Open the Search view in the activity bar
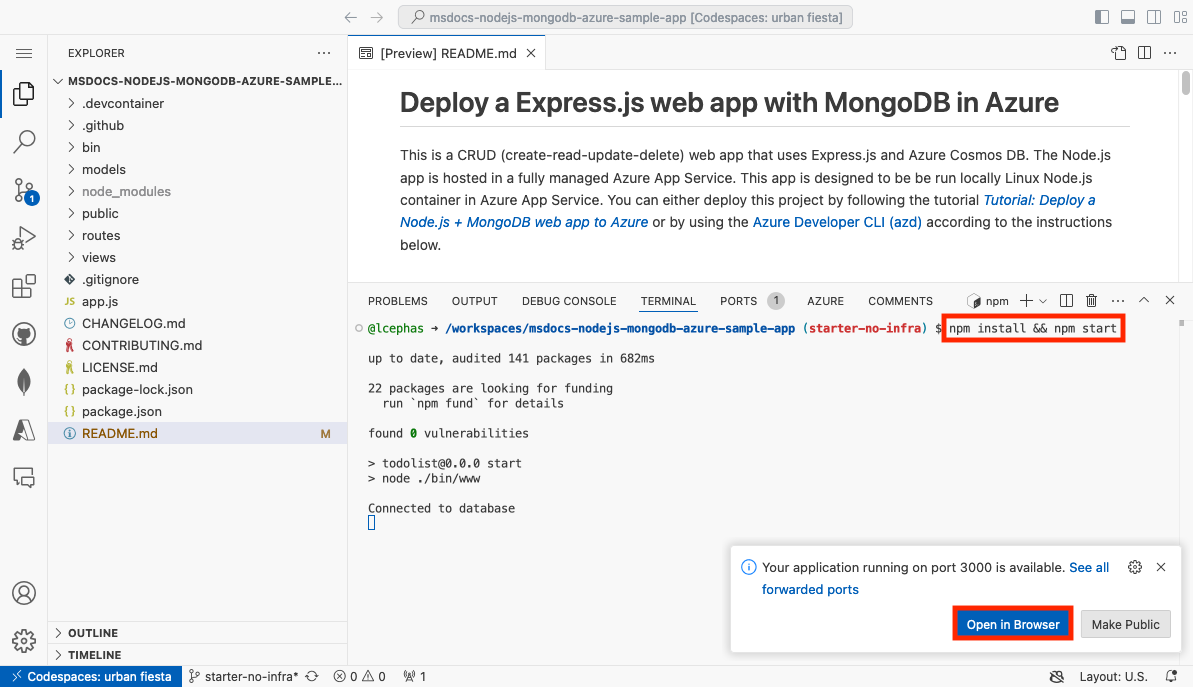The image size is (1193, 687). coord(24,142)
